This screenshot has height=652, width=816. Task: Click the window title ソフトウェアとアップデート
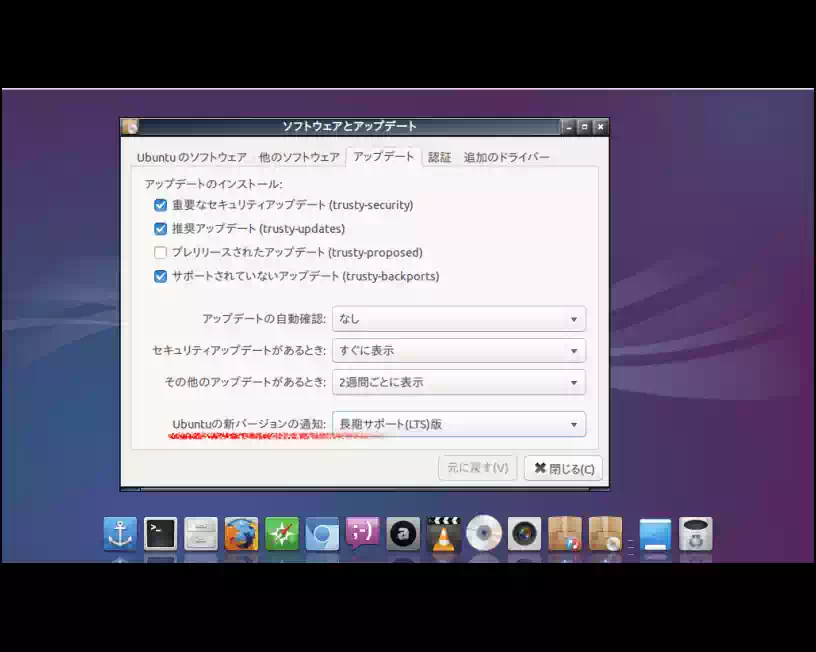(x=349, y=126)
